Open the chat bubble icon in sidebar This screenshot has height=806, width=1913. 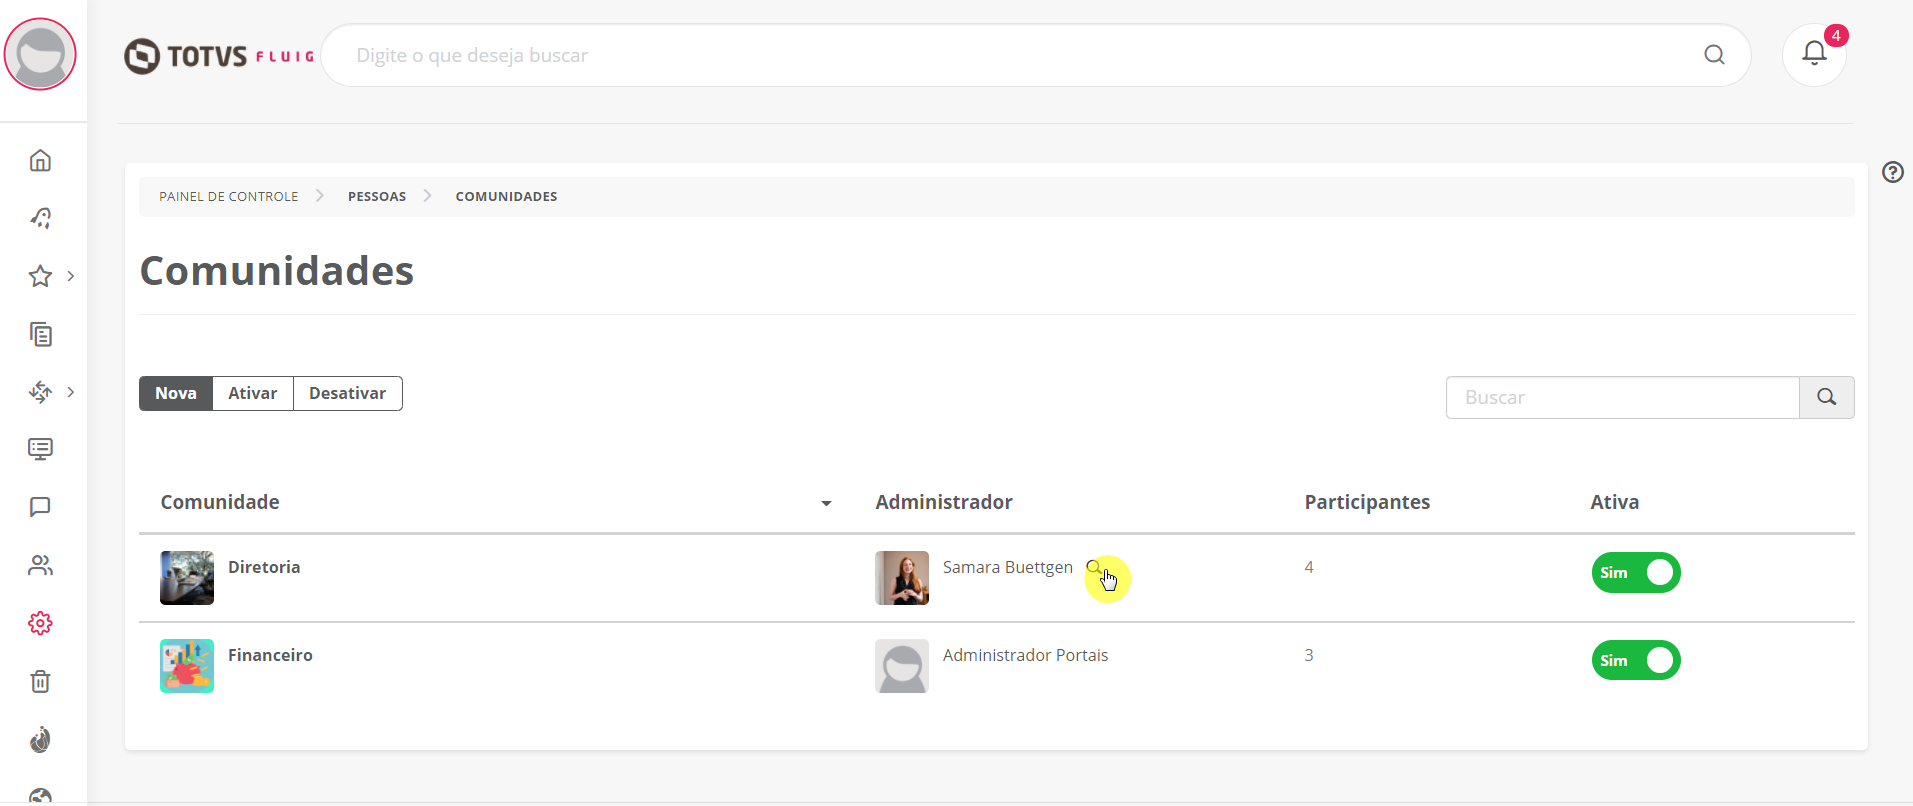40,507
